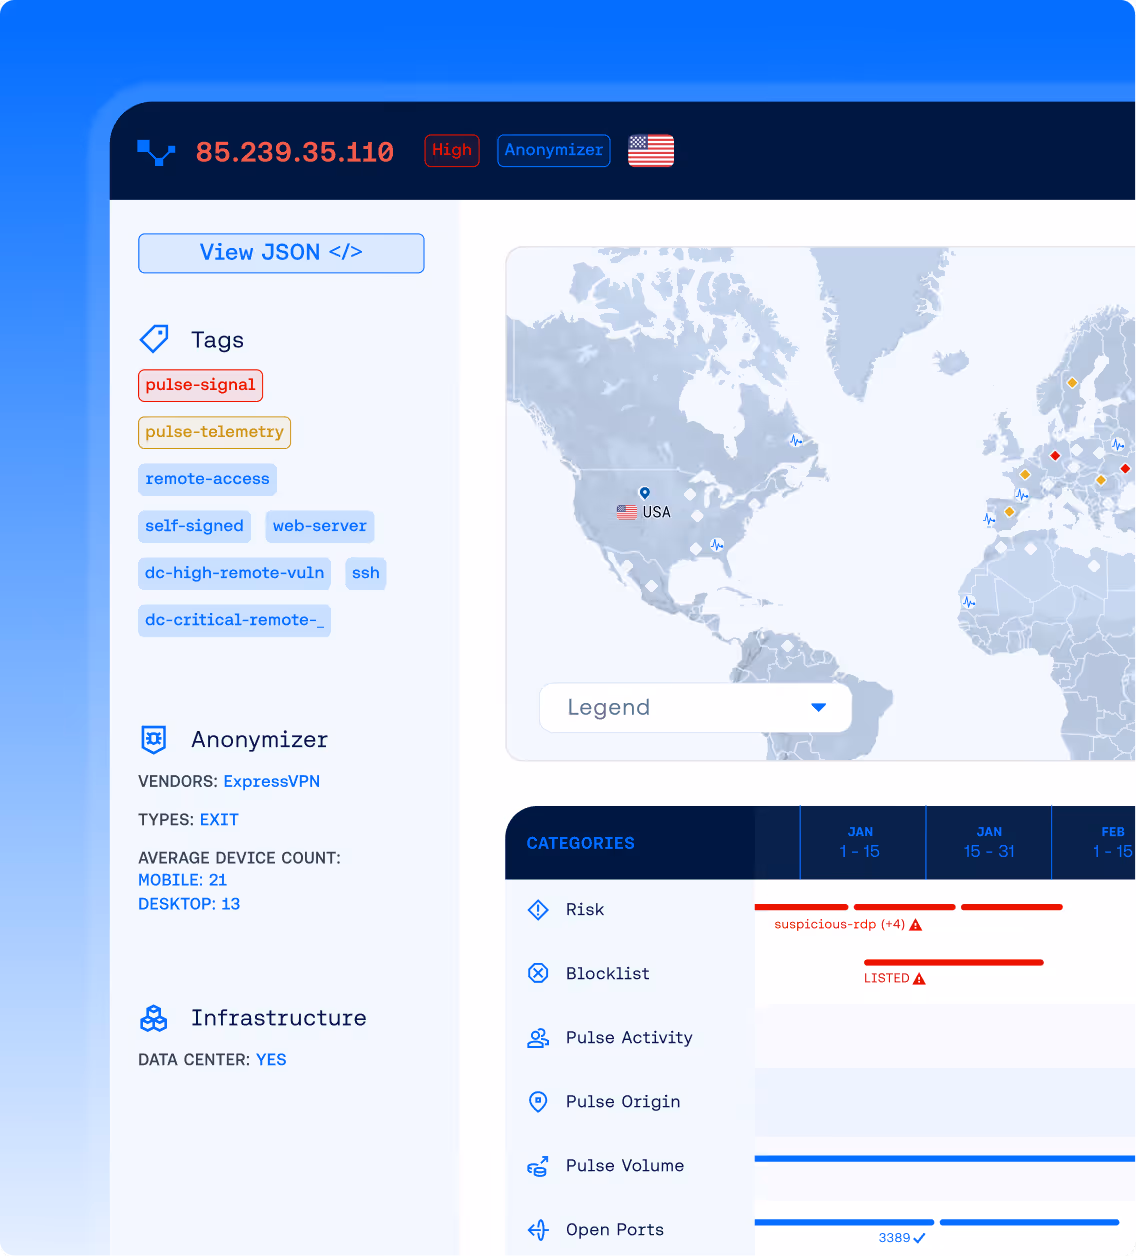Viewport: 1136px width, 1256px height.
Task: Click the network logo beside the IP address
Action: coord(156,152)
